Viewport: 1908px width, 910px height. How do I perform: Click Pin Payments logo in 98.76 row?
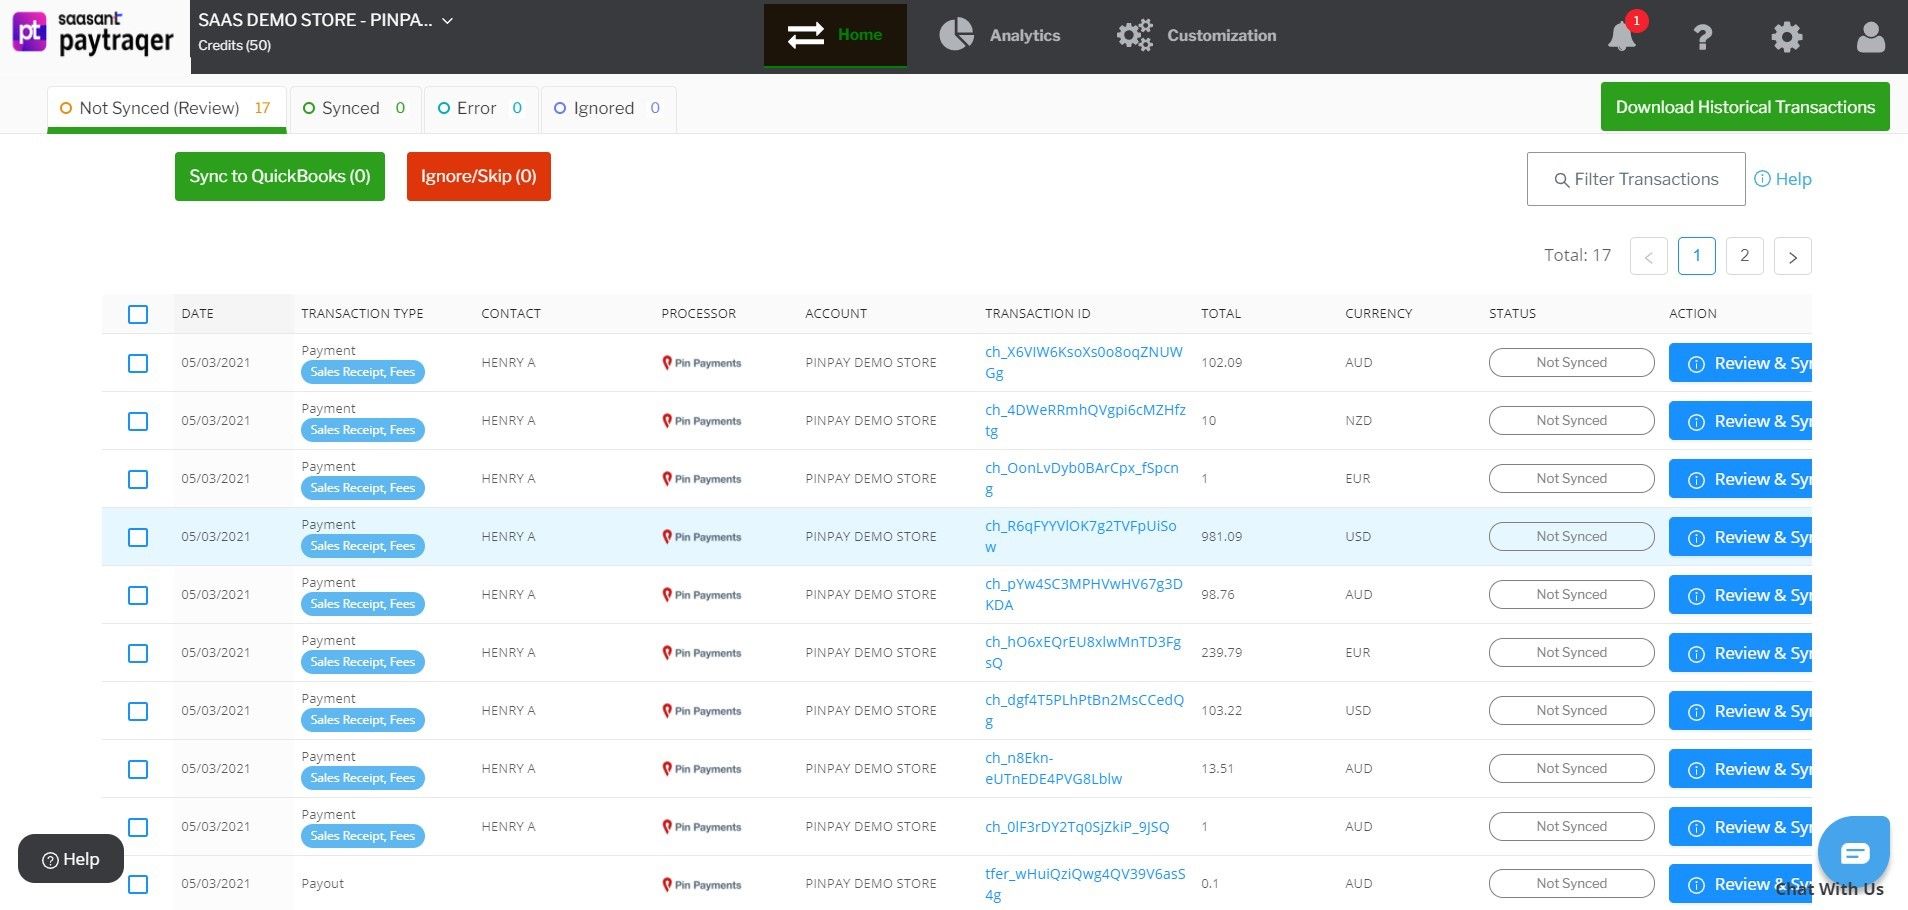click(x=702, y=595)
